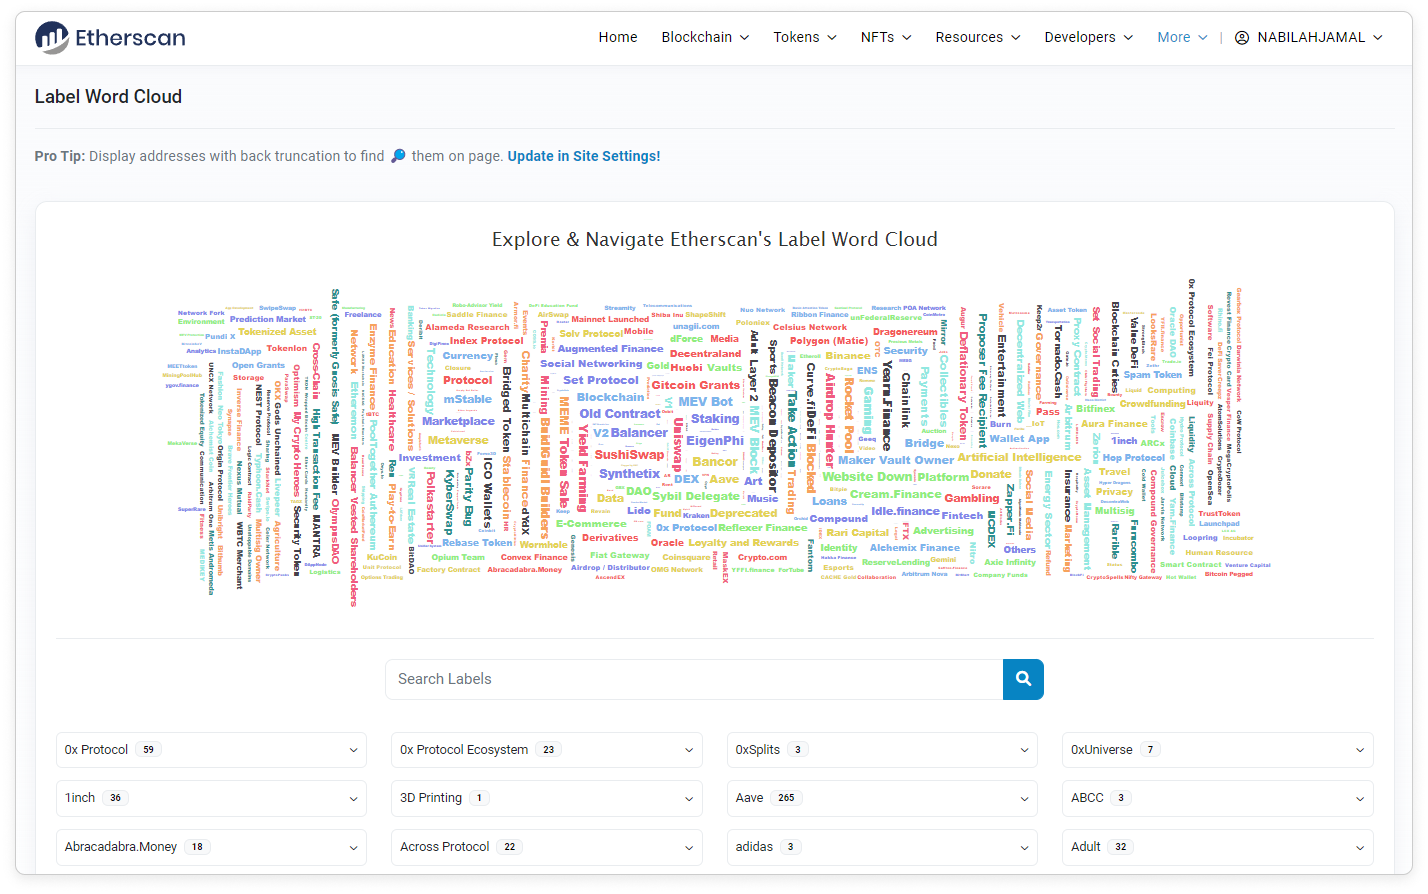Expand the More menu
1428x894 pixels.
[1182, 37]
